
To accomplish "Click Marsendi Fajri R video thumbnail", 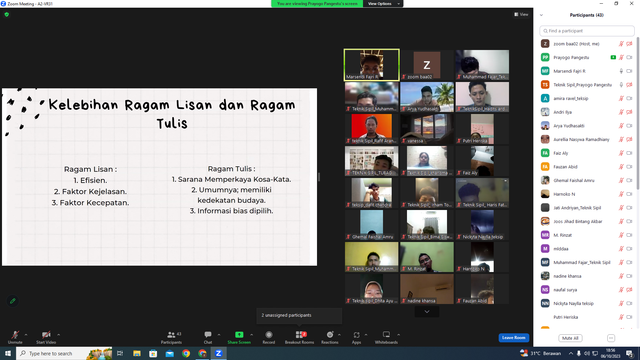I will click(x=371, y=65).
